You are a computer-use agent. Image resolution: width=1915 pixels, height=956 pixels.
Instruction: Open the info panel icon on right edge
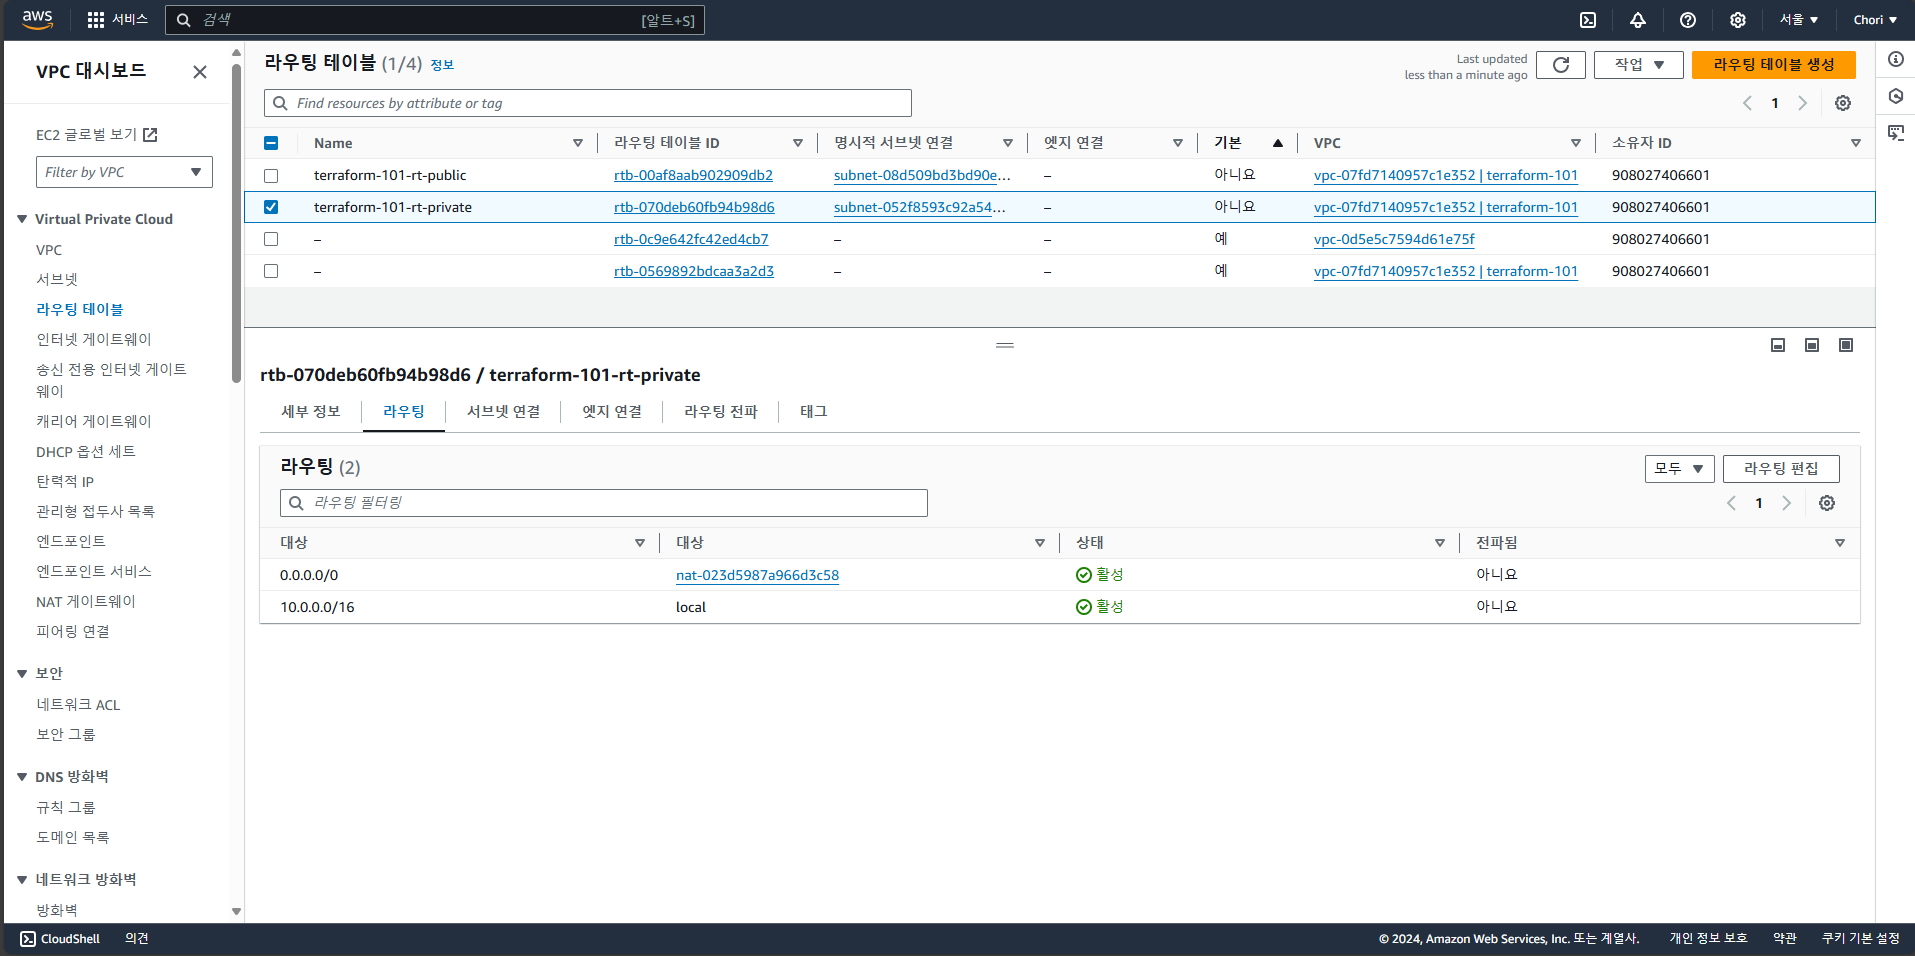[x=1896, y=59]
